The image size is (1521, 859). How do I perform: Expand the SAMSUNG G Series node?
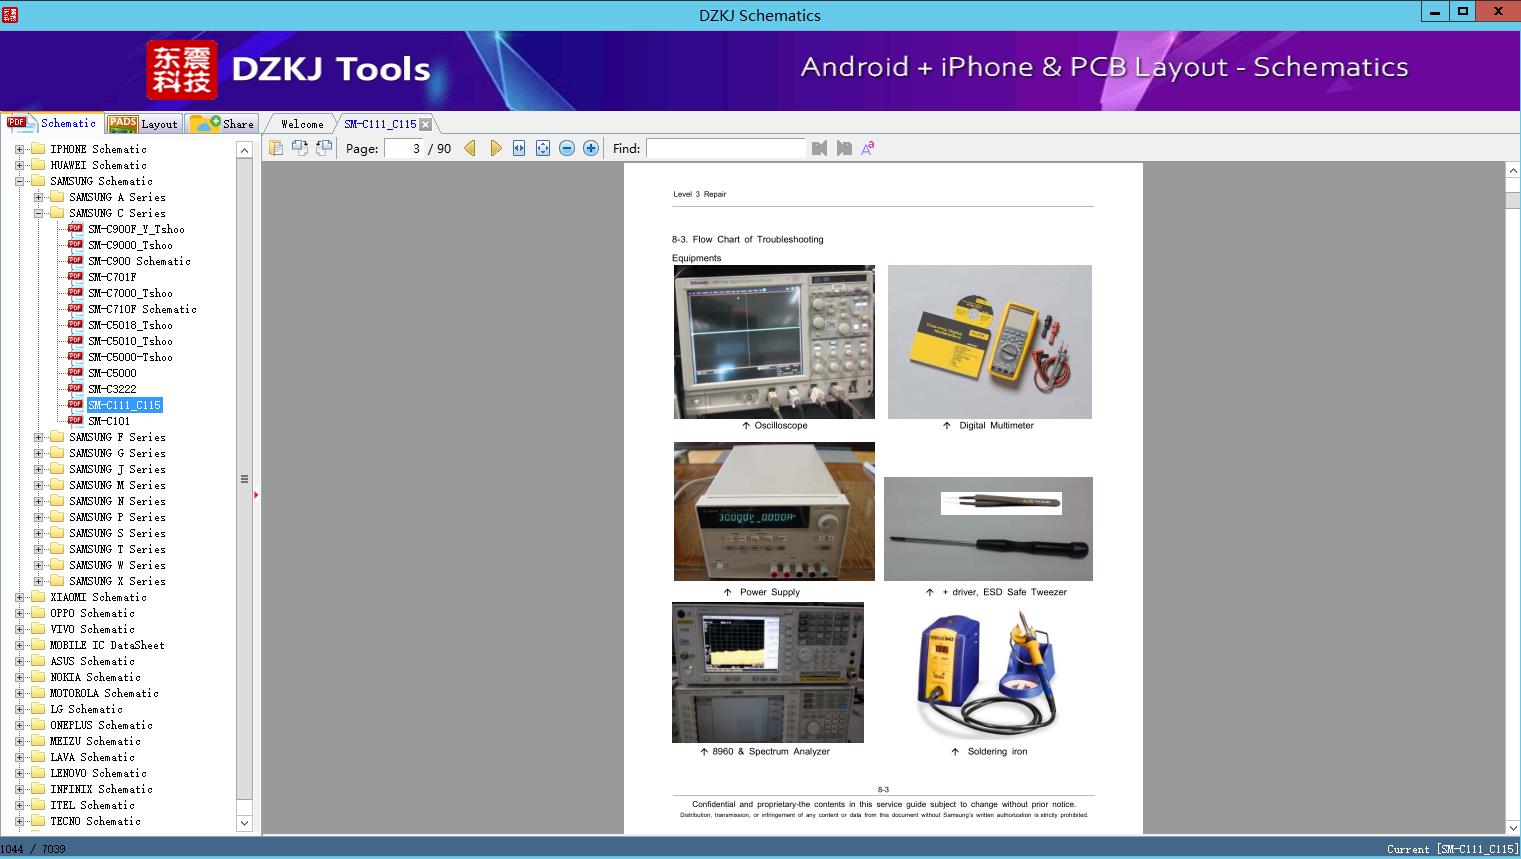coord(38,453)
